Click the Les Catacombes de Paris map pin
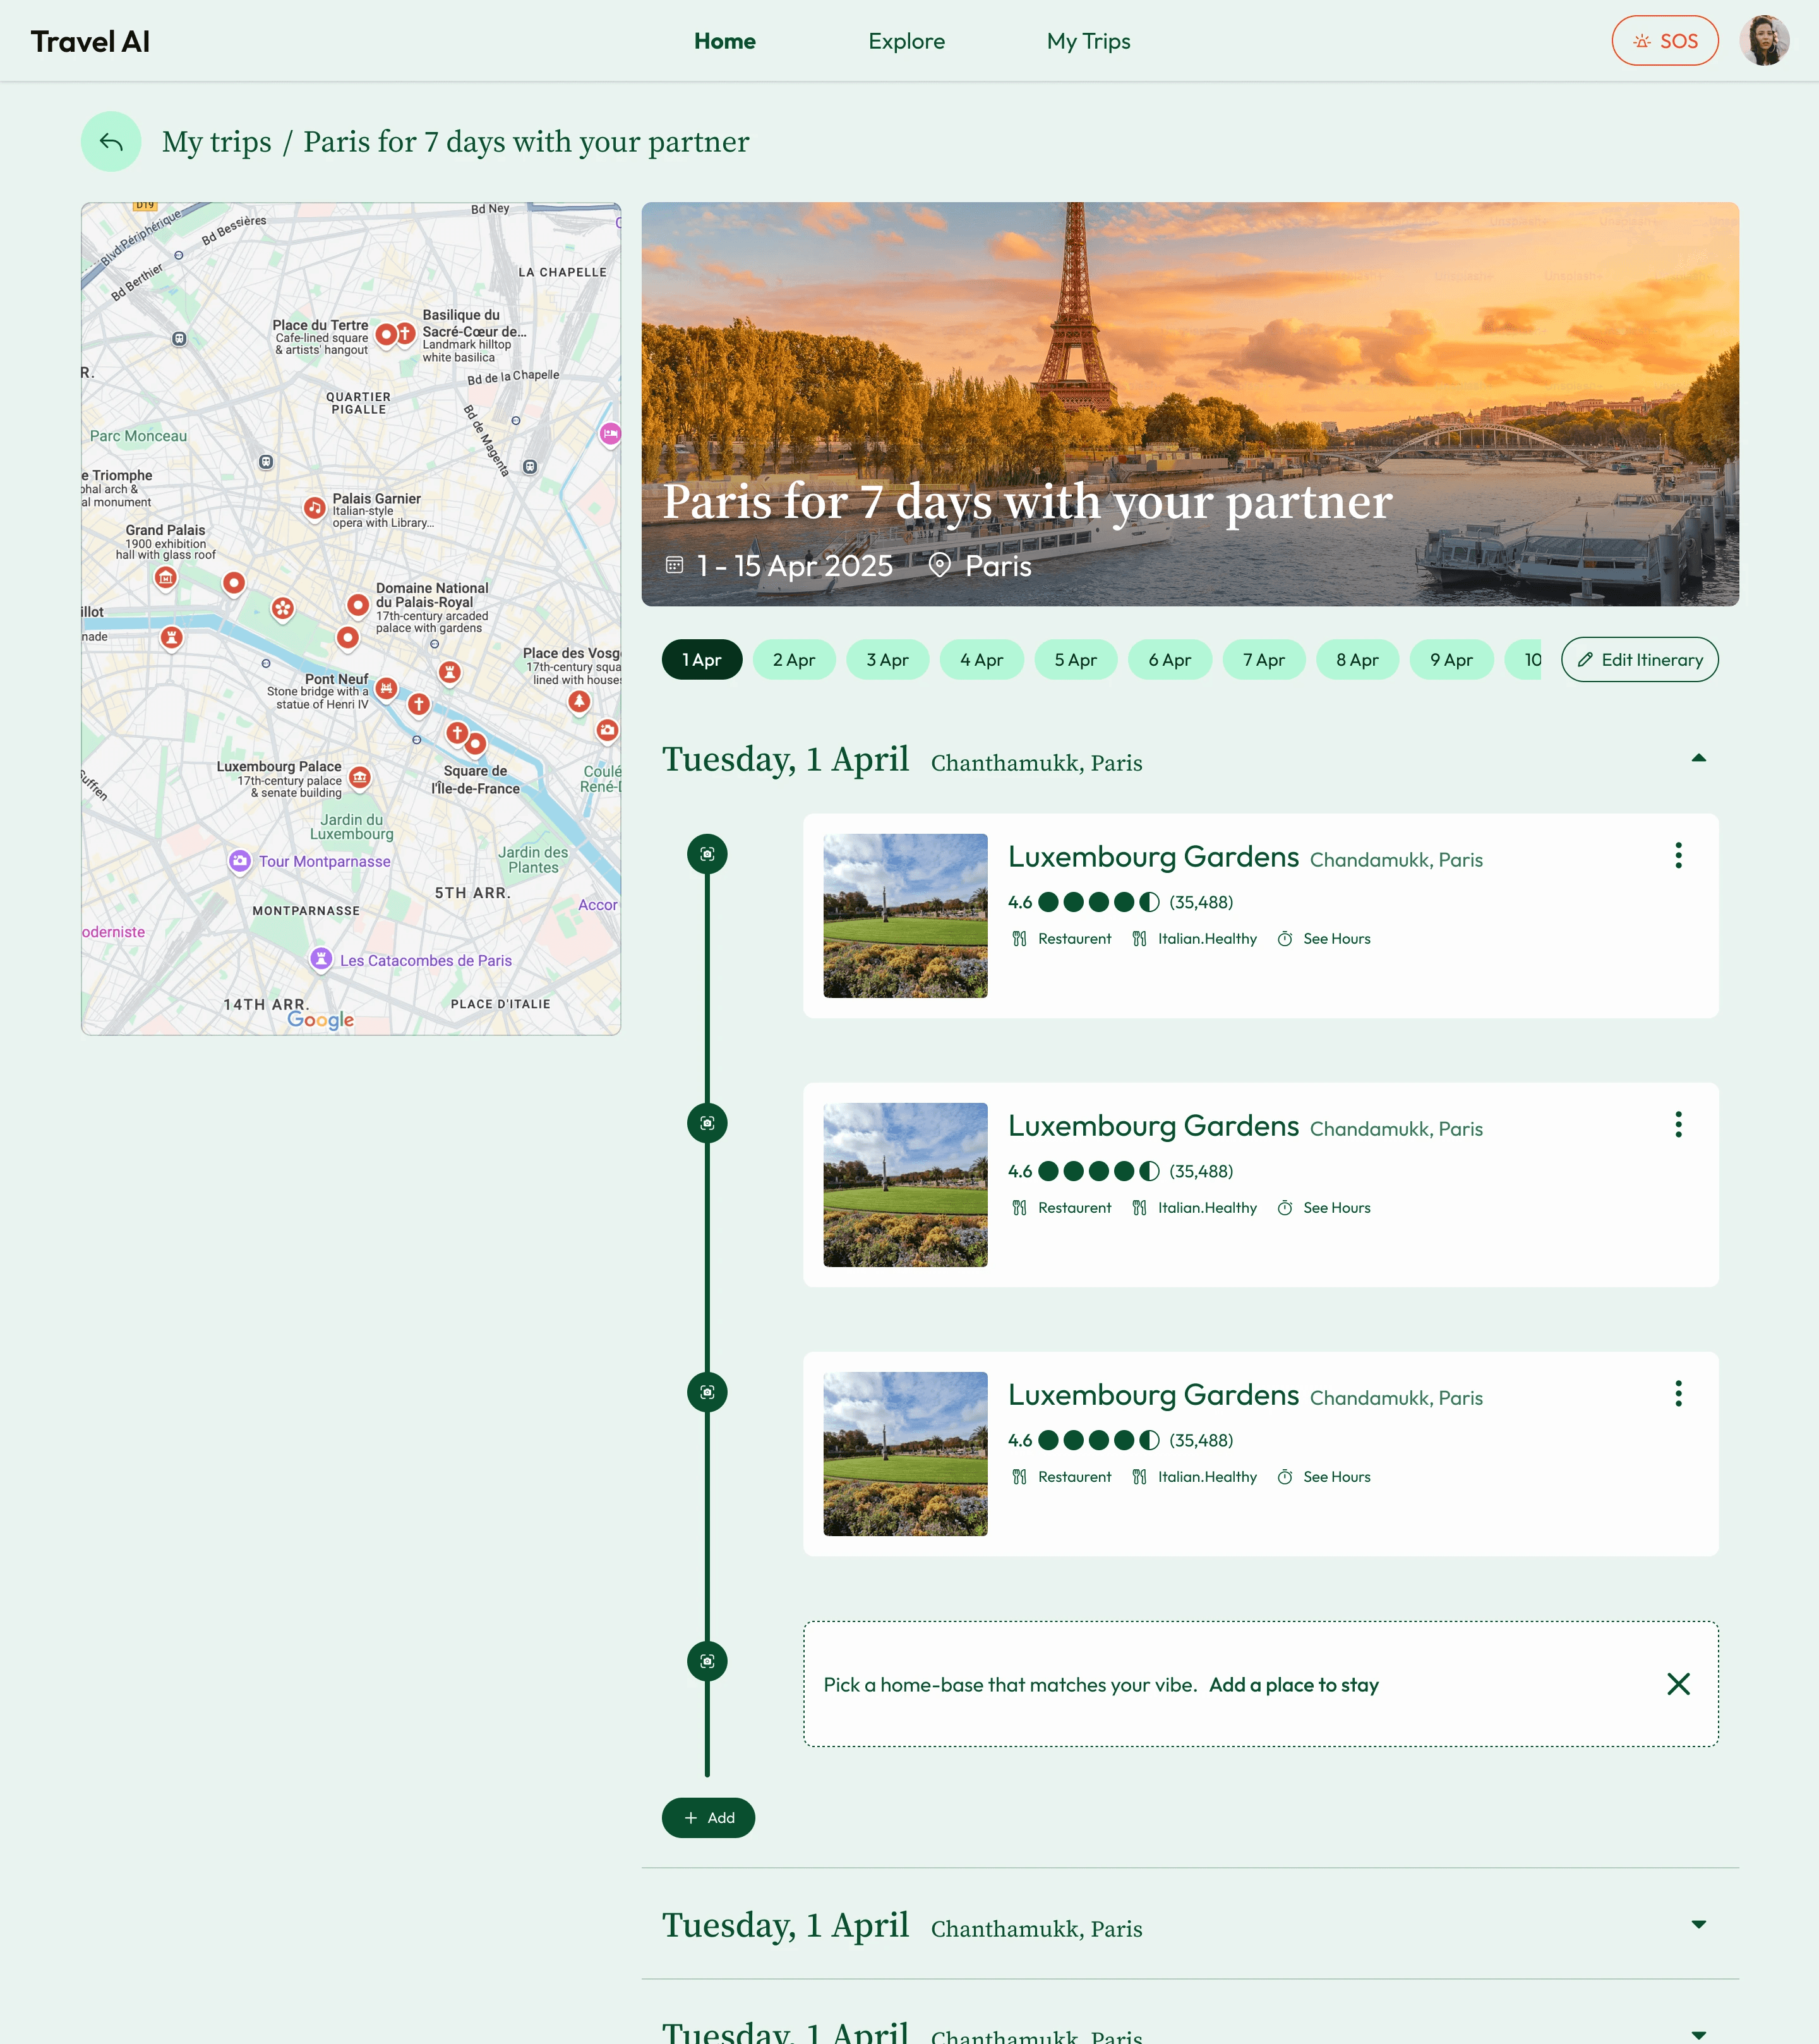 (321, 959)
